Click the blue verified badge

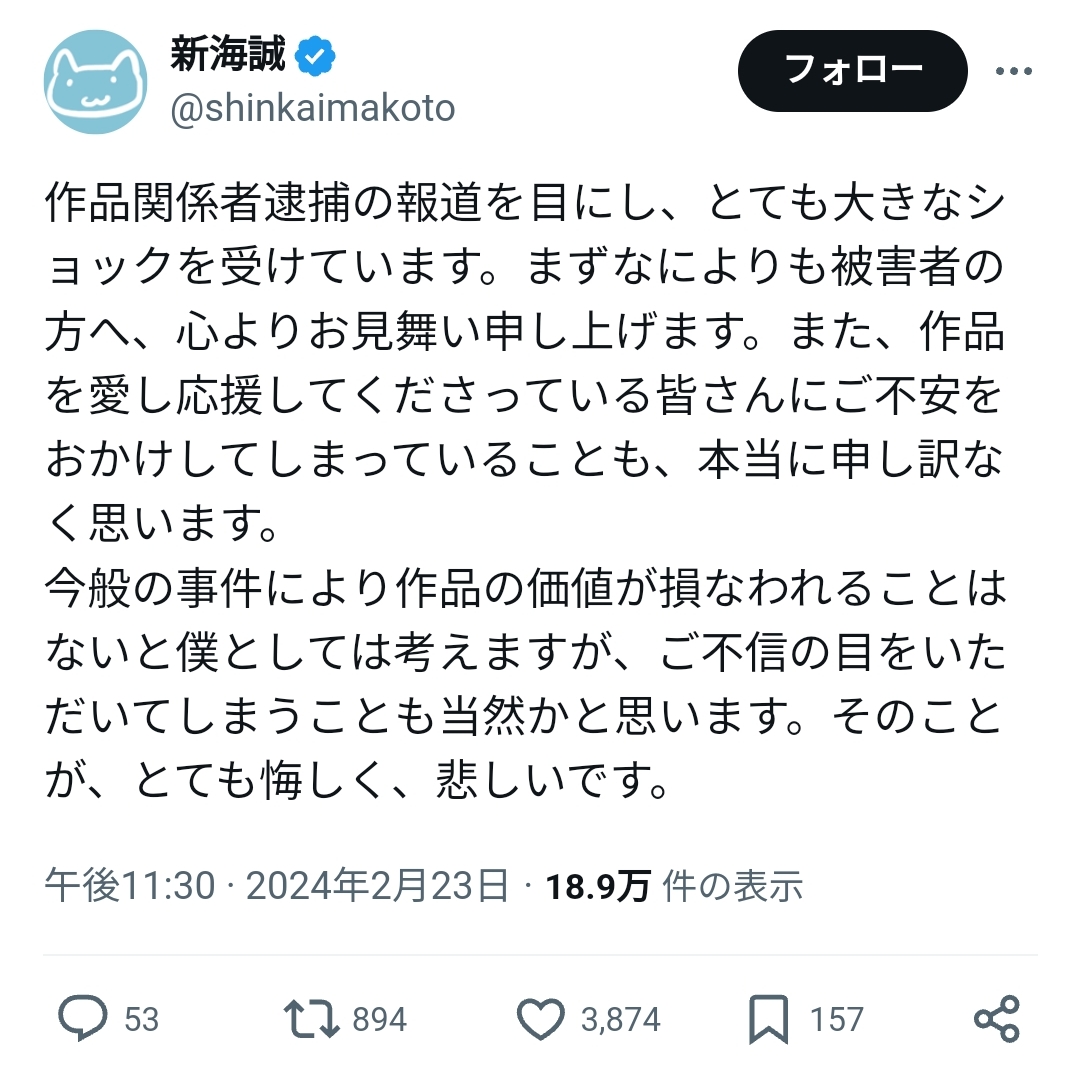coord(315,56)
